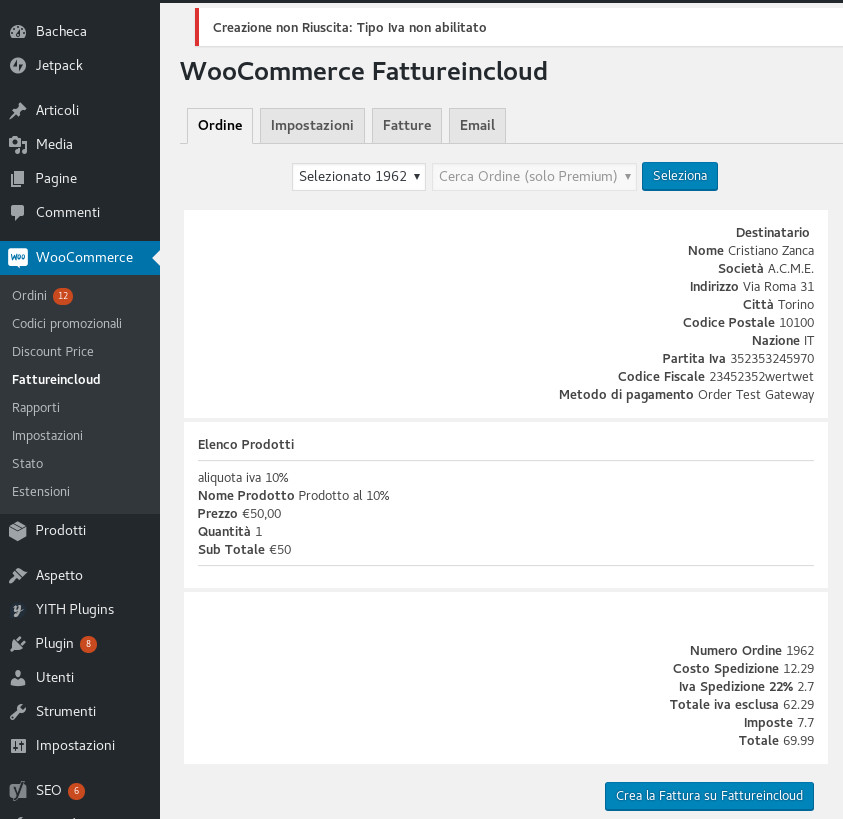Click the YITH Plugins icon

pyautogui.click(x=18, y=610)
